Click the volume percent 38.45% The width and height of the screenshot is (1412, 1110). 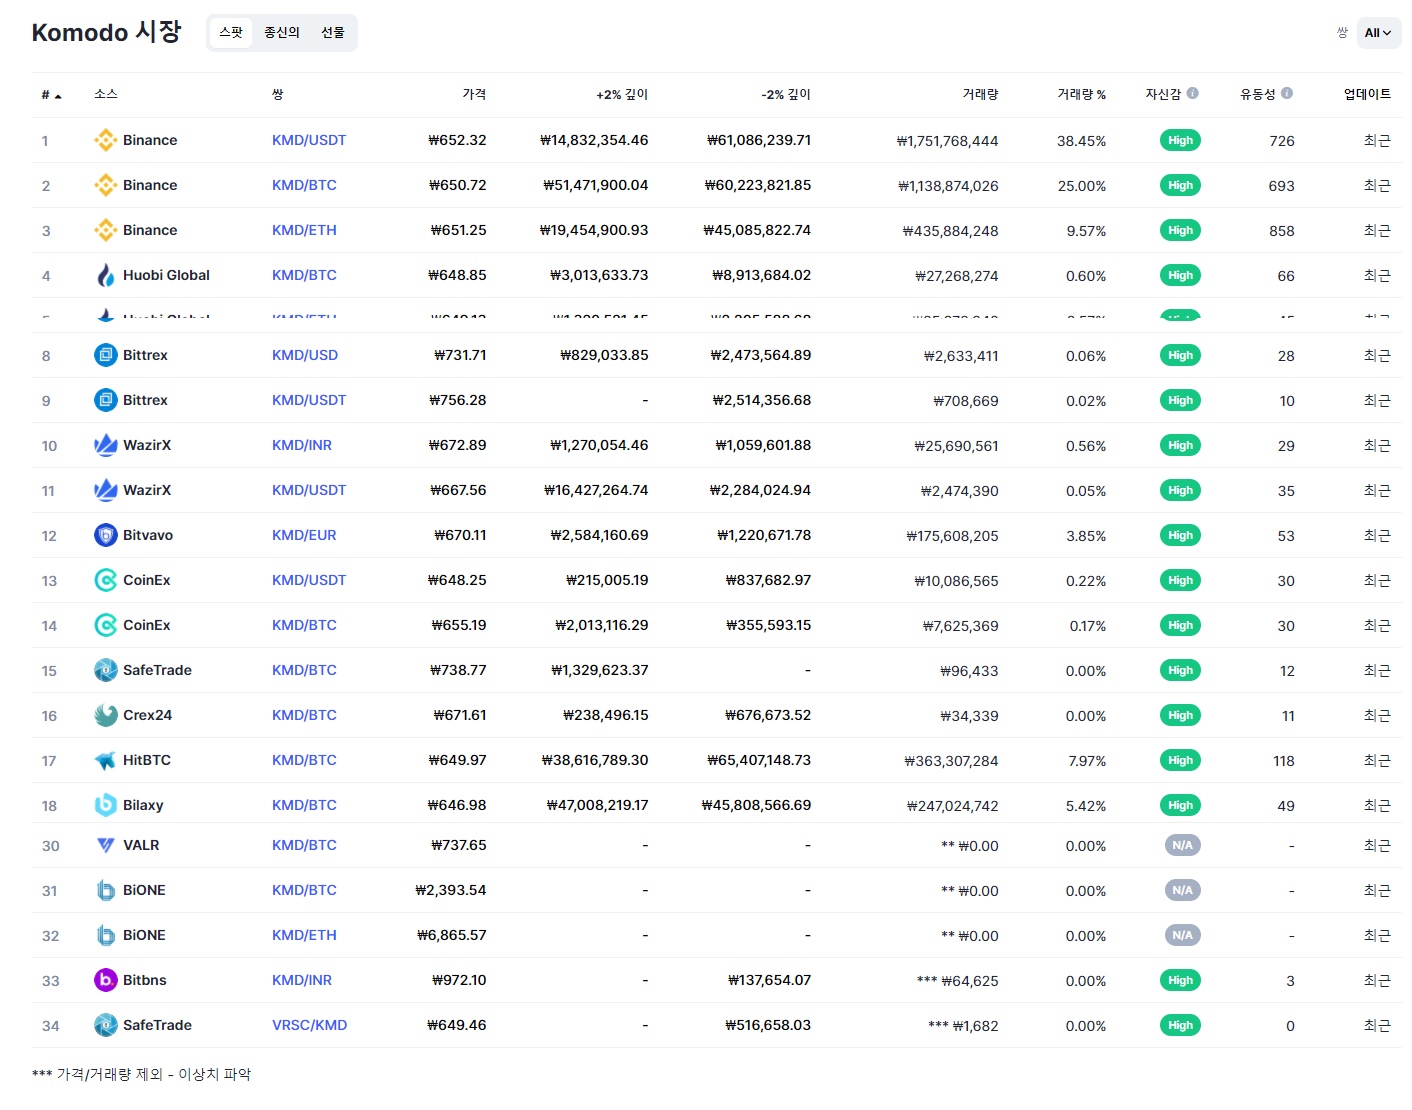1081,141
